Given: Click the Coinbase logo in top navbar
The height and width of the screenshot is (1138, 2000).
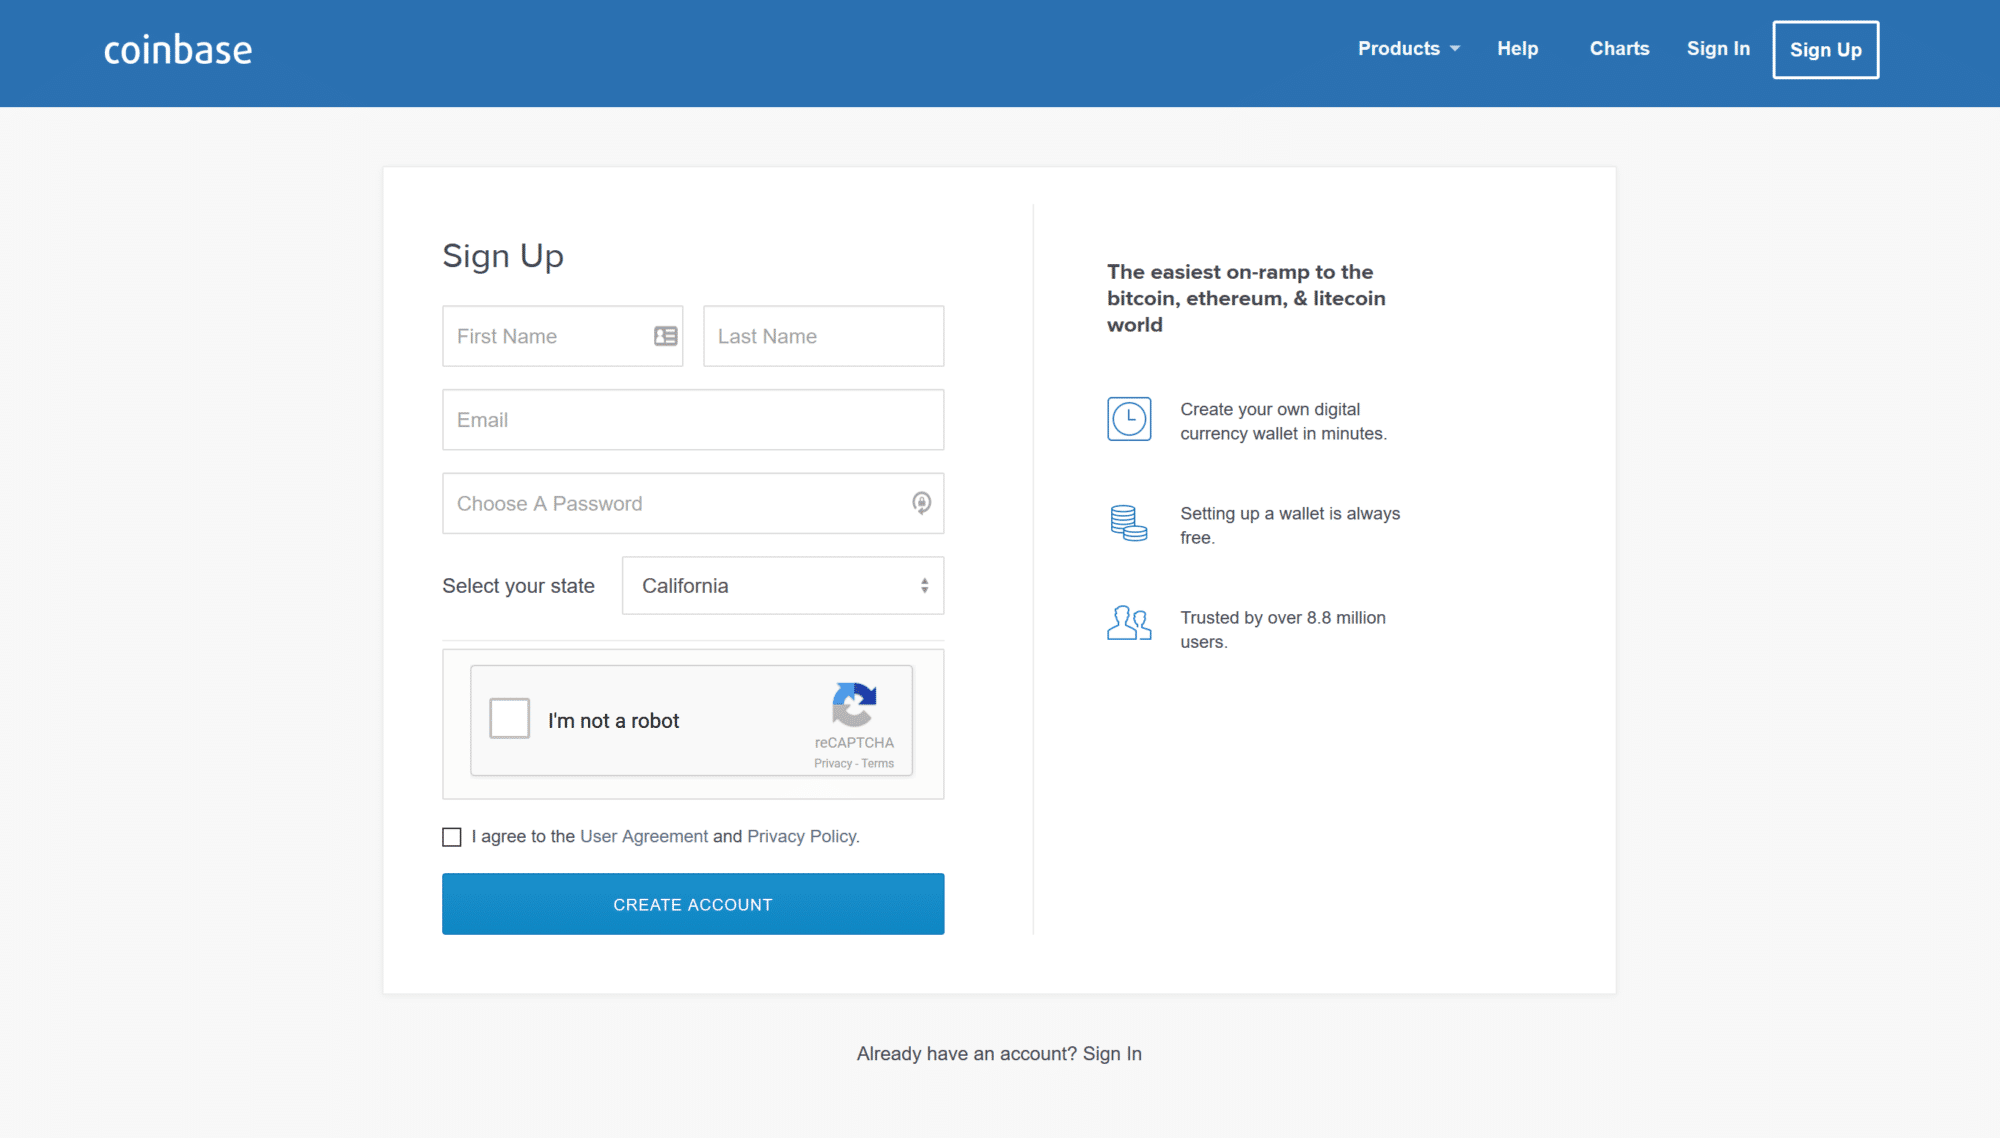Looking at the screenshot, I should (177, 49).
